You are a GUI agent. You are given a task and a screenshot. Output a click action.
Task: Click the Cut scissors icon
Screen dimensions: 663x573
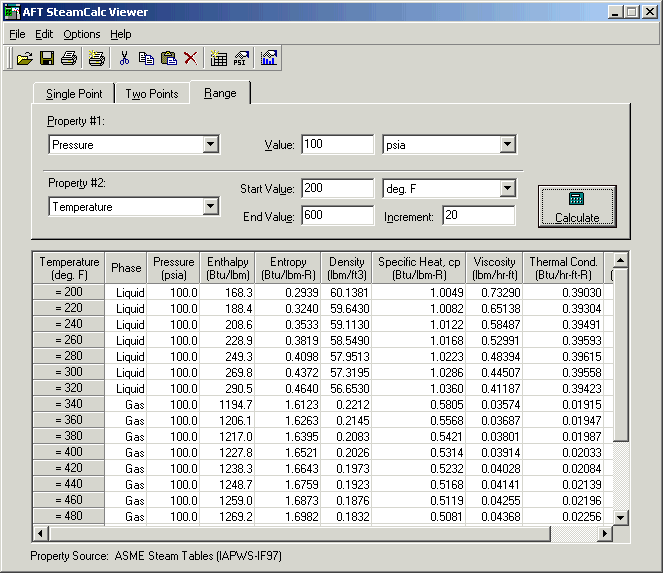coord(125,58)
